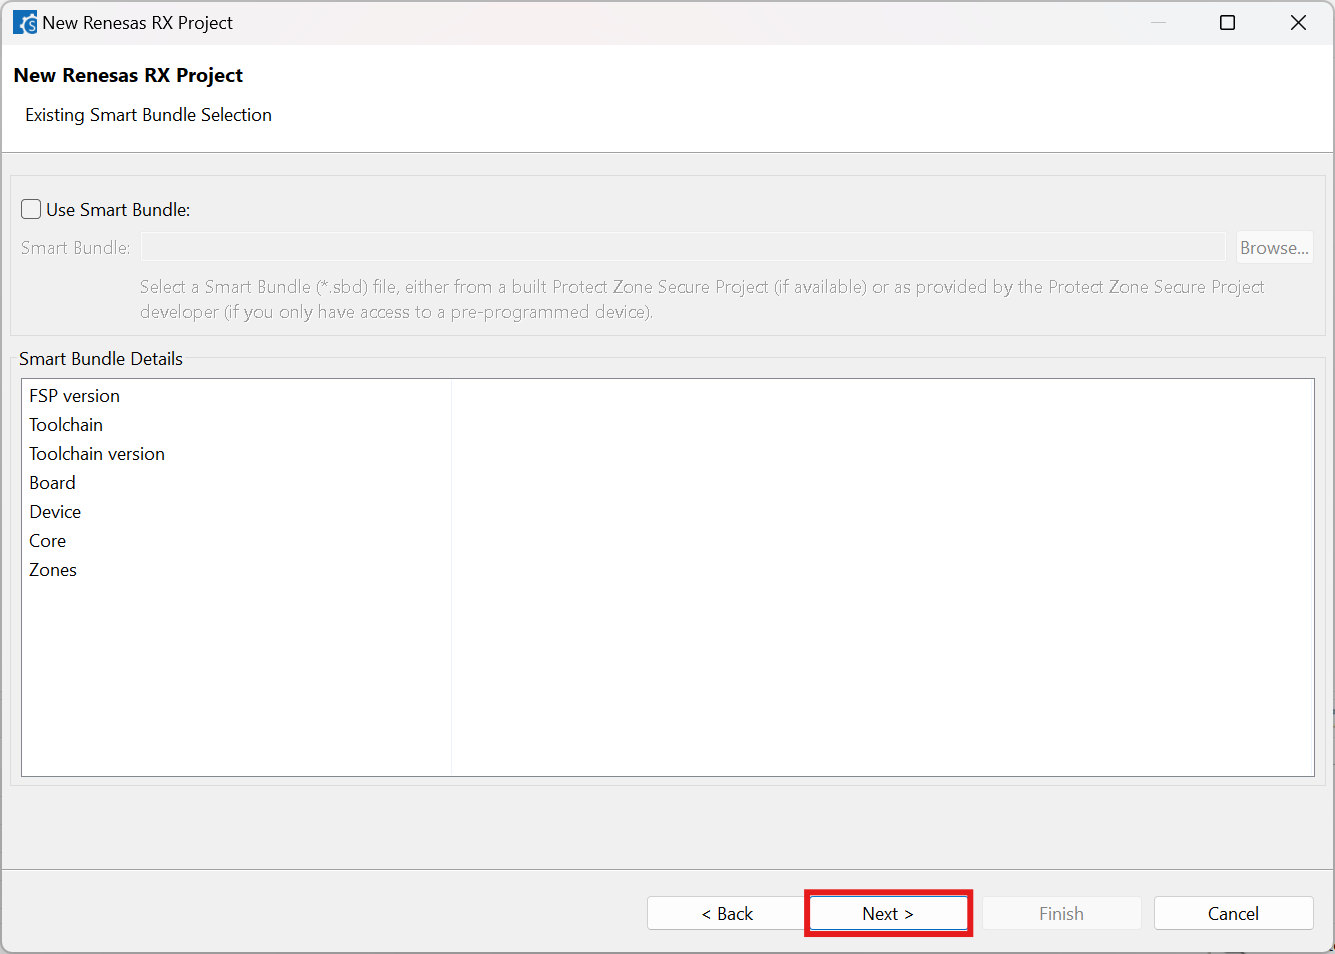Click the Next > button

point(888,913)
